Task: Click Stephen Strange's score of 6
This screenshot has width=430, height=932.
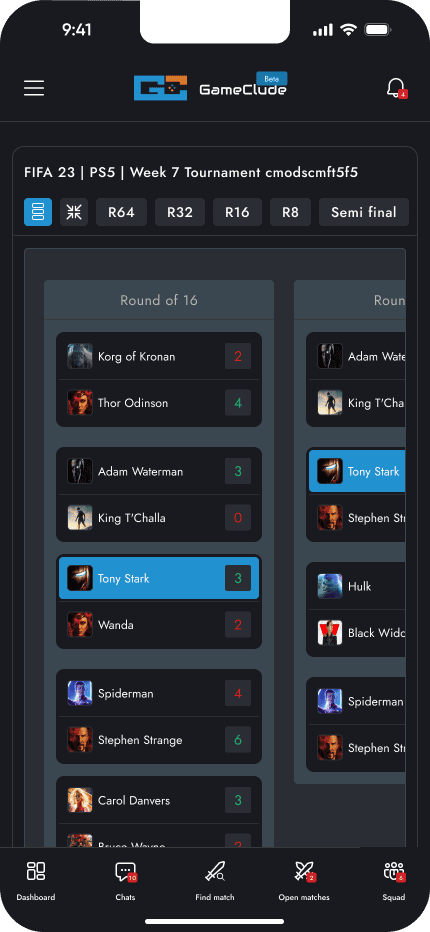Action: (238, 740)
